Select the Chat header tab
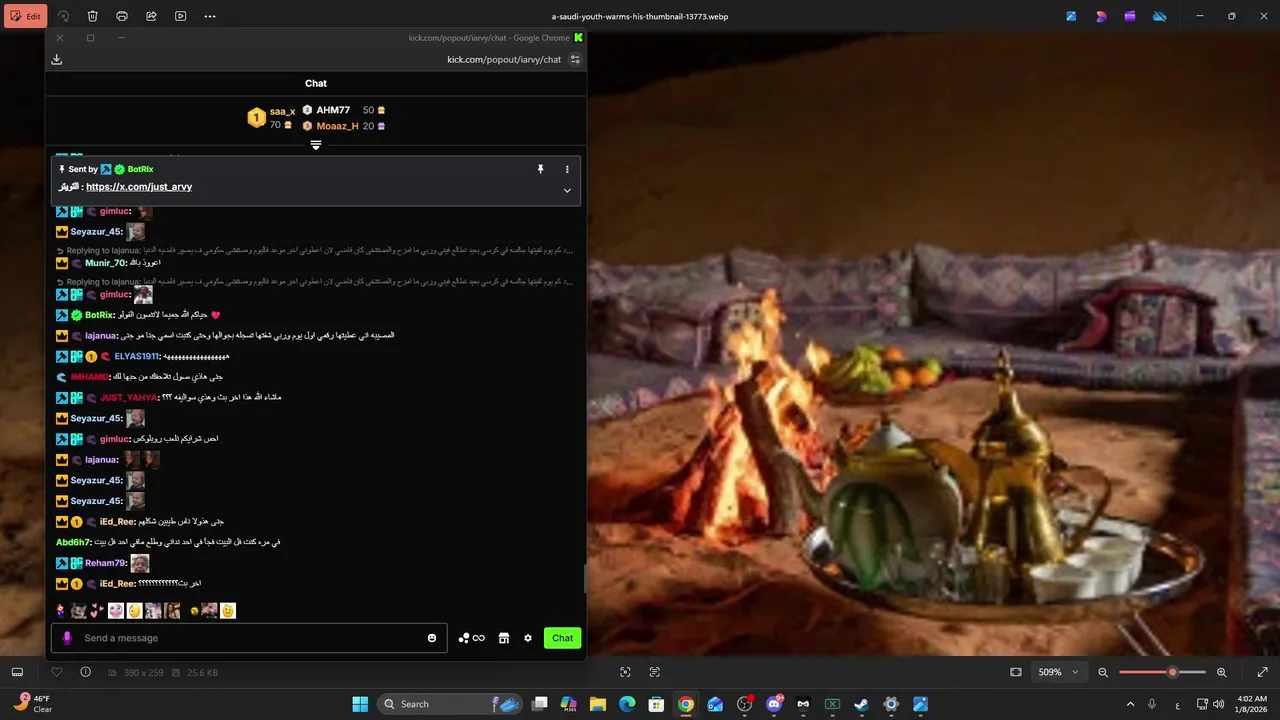 point(316,83)
